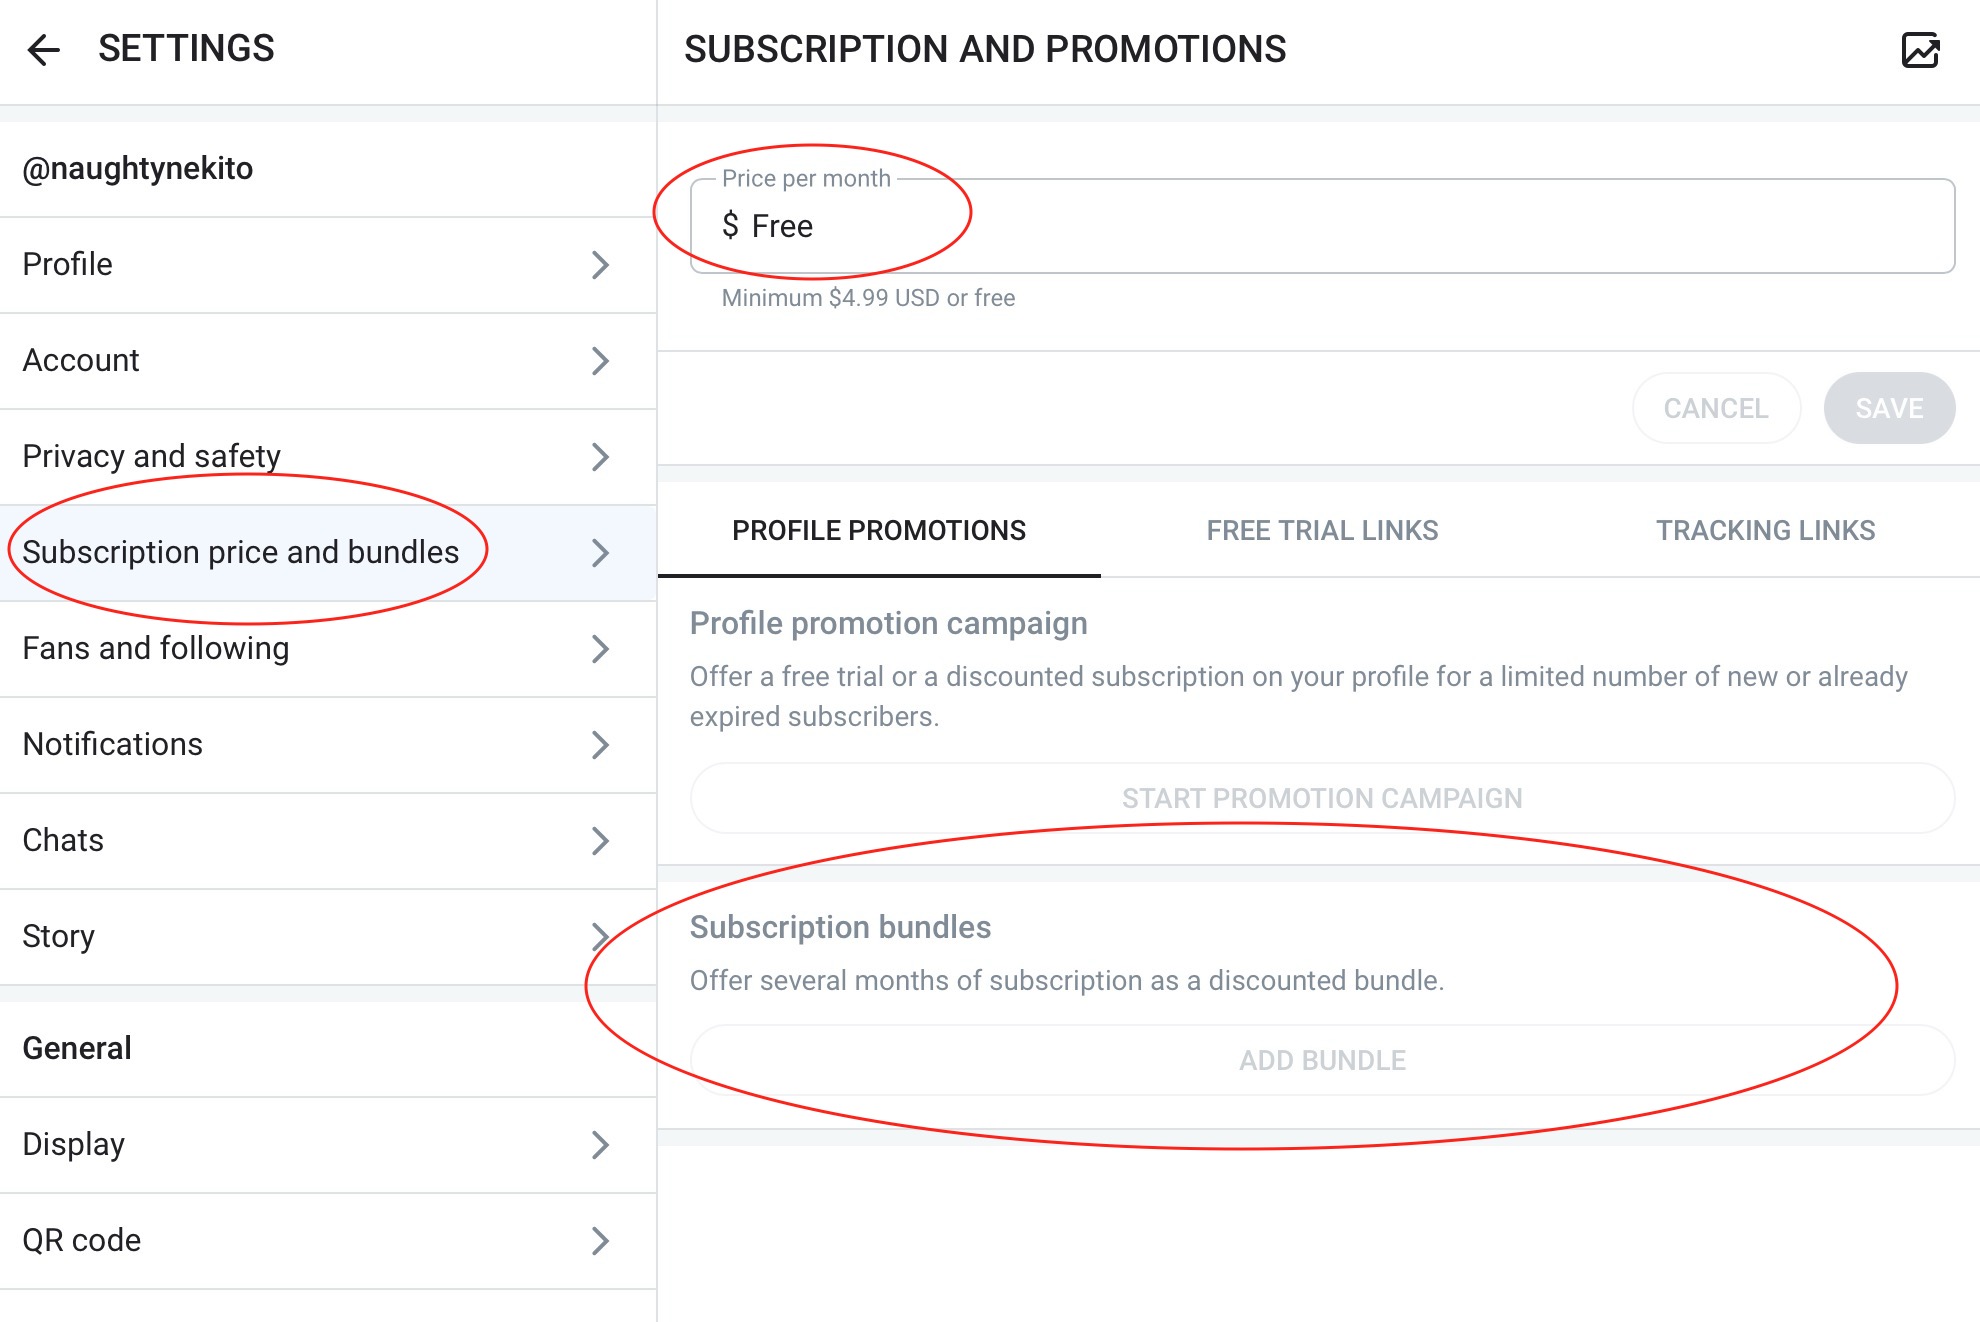Viewport: 1980px width, 1322px height.
Task: Open Privacy and safety chevron arrow
Action: click(x=600, y=457)
